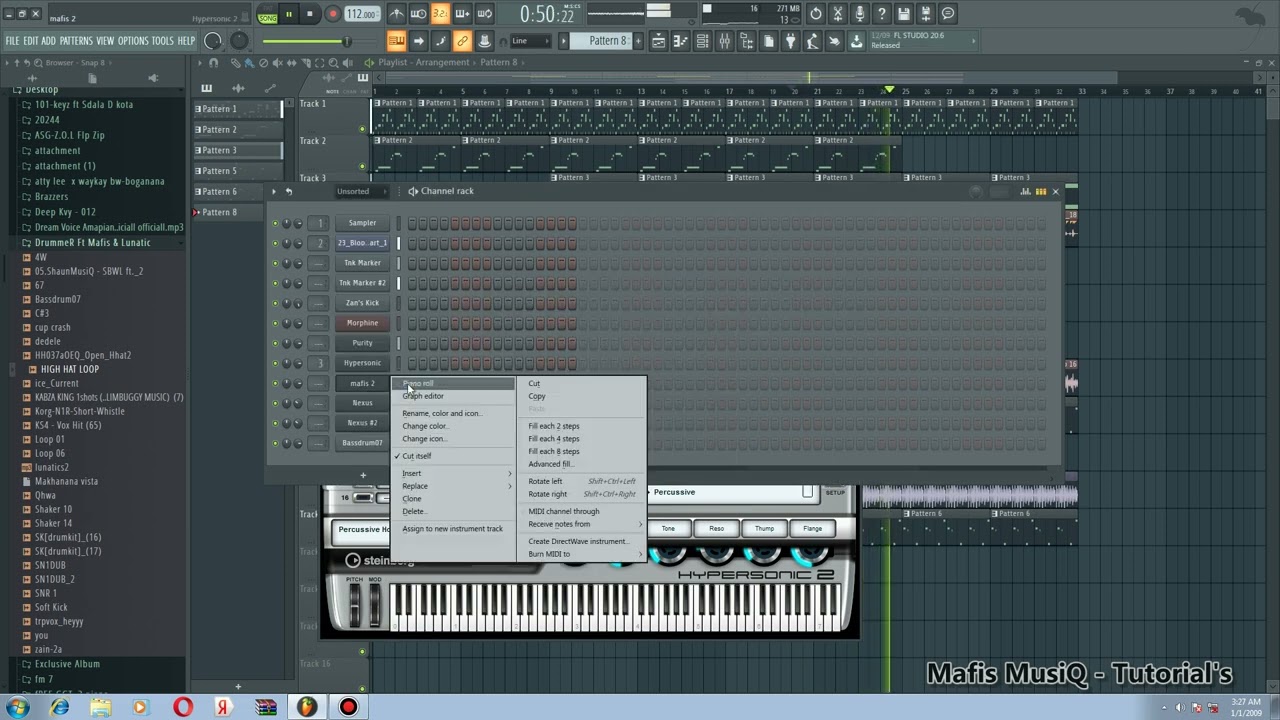Open the snap Line dropdown
Screen dimensions: 1280x720
[530, 41]
